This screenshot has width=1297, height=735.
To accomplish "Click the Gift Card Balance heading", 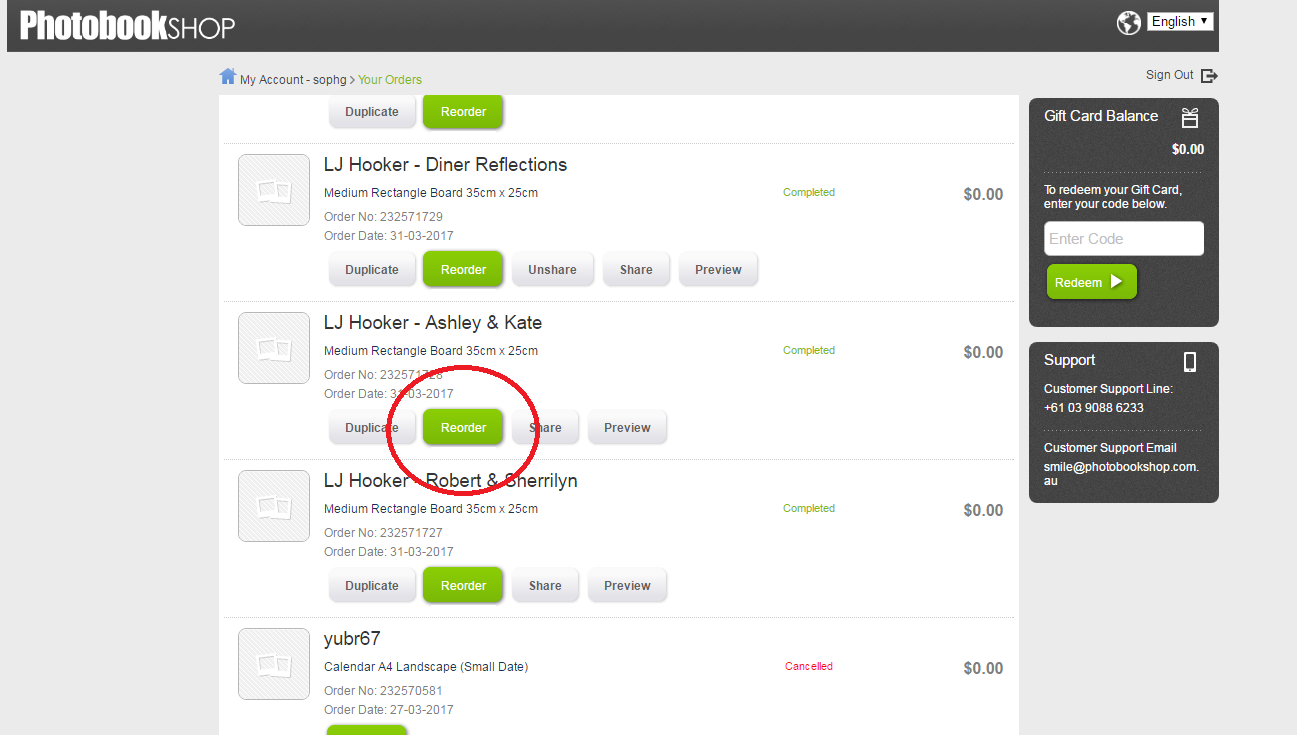I will click(x=1101, y=116).
